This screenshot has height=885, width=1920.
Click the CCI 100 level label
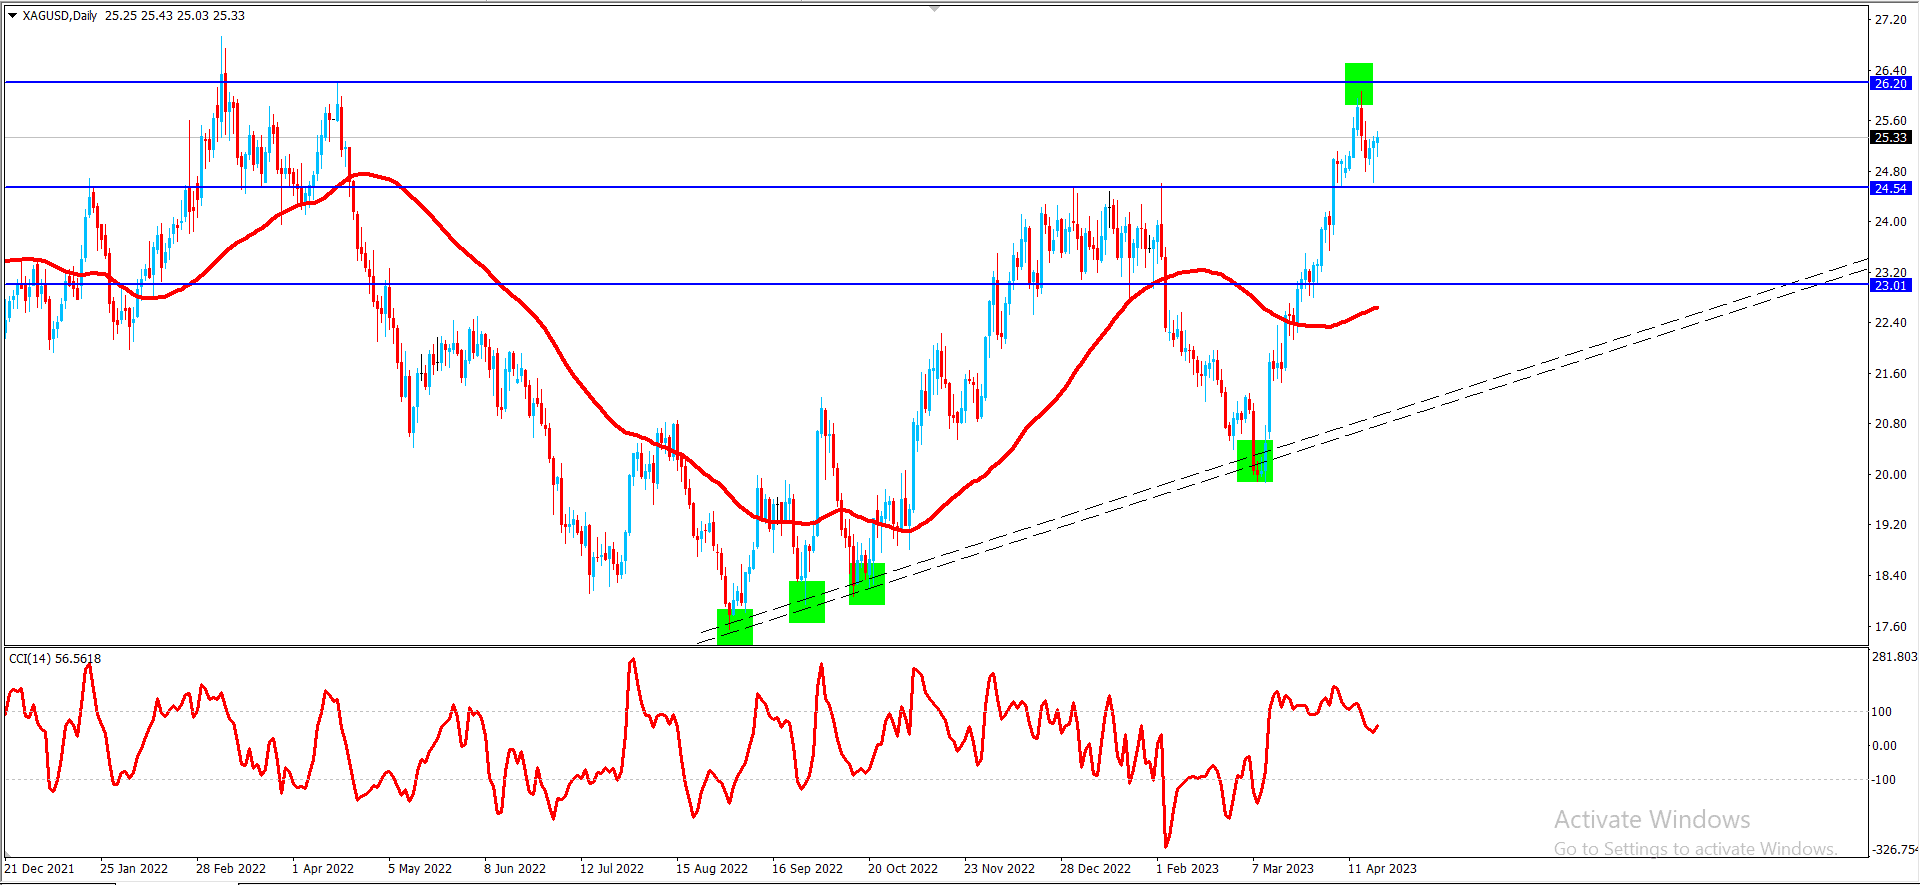(1882, 712)
